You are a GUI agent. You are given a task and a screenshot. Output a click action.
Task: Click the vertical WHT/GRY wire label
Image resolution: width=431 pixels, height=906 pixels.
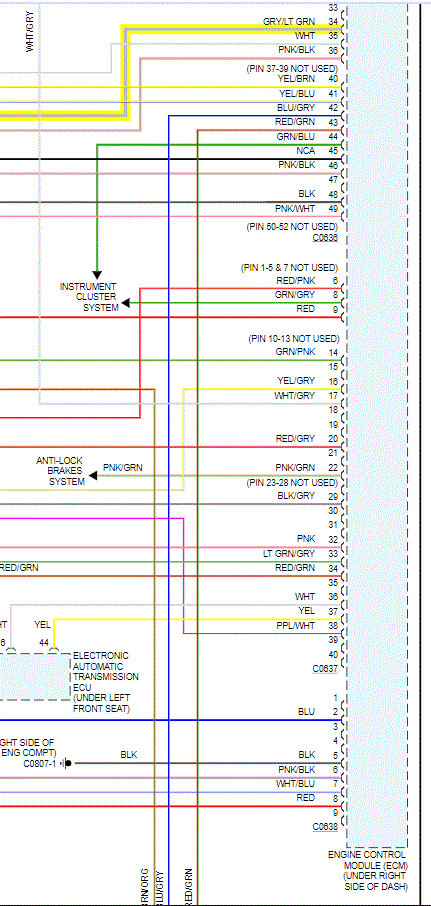tap(30, 32)
